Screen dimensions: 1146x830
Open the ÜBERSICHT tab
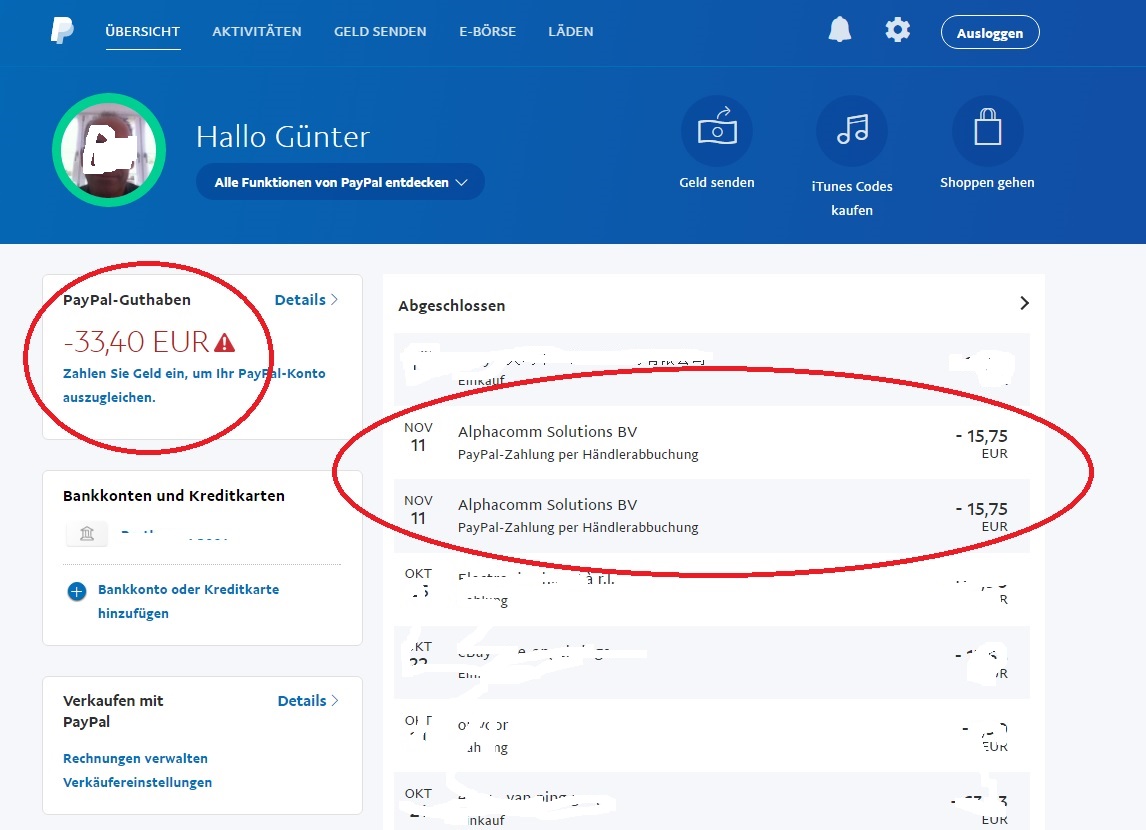[x=143, y=31]
